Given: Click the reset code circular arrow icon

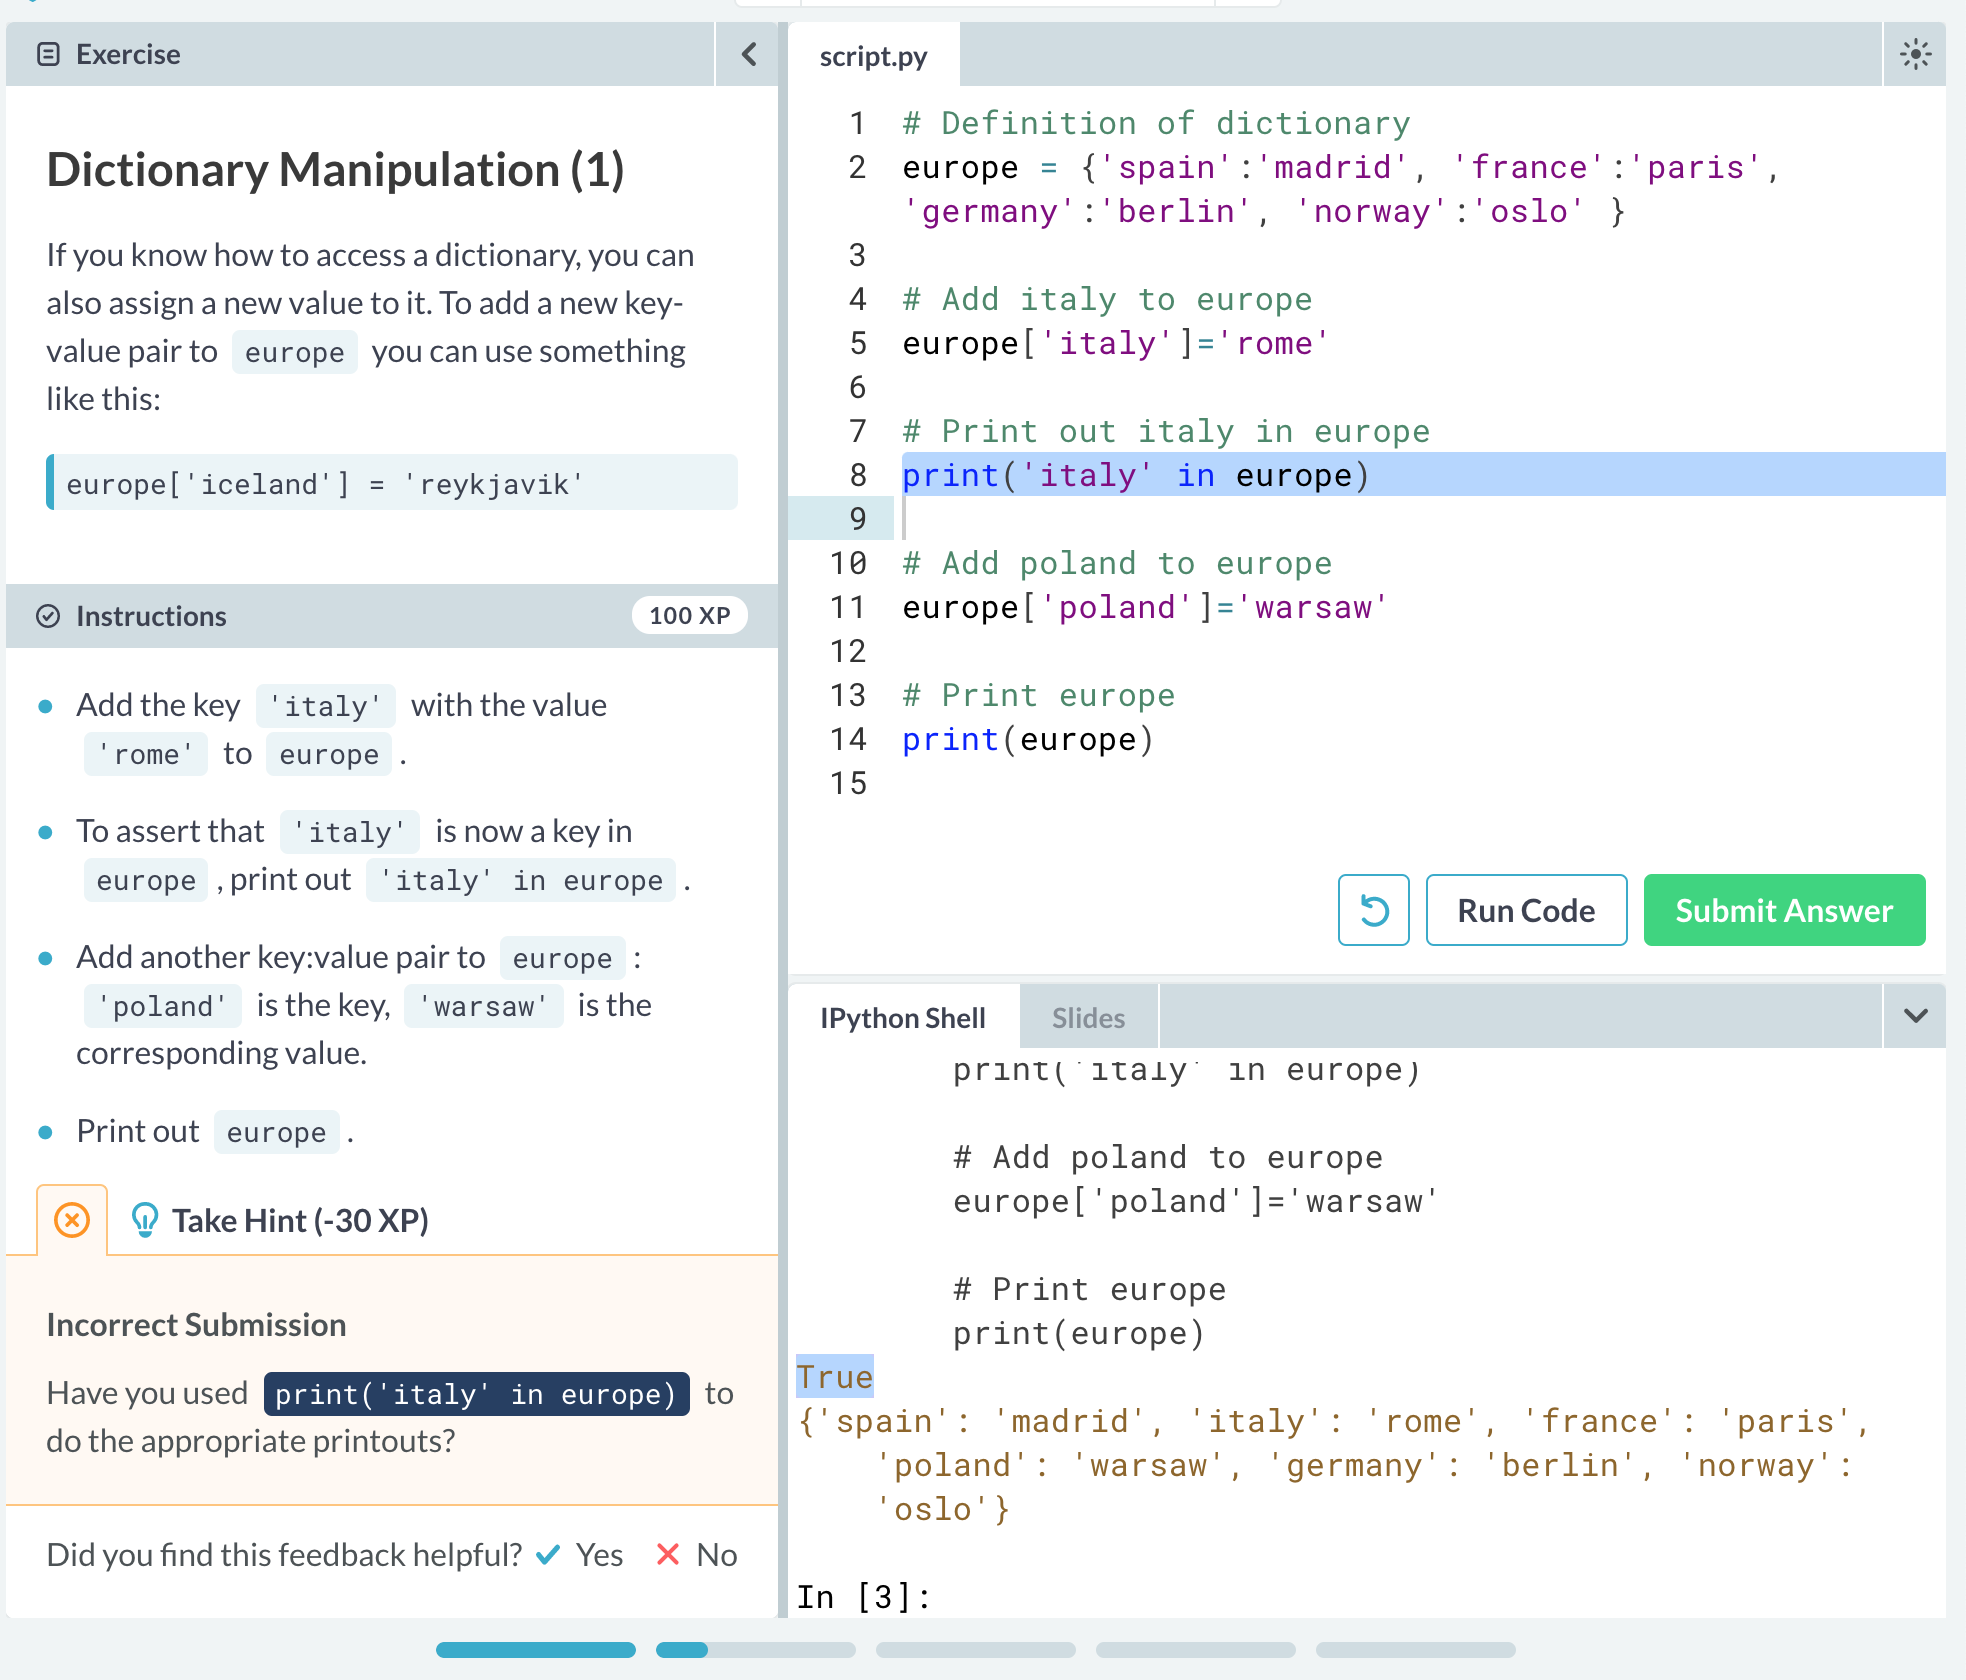Looking at the screenshot, I should point(1373,910).
